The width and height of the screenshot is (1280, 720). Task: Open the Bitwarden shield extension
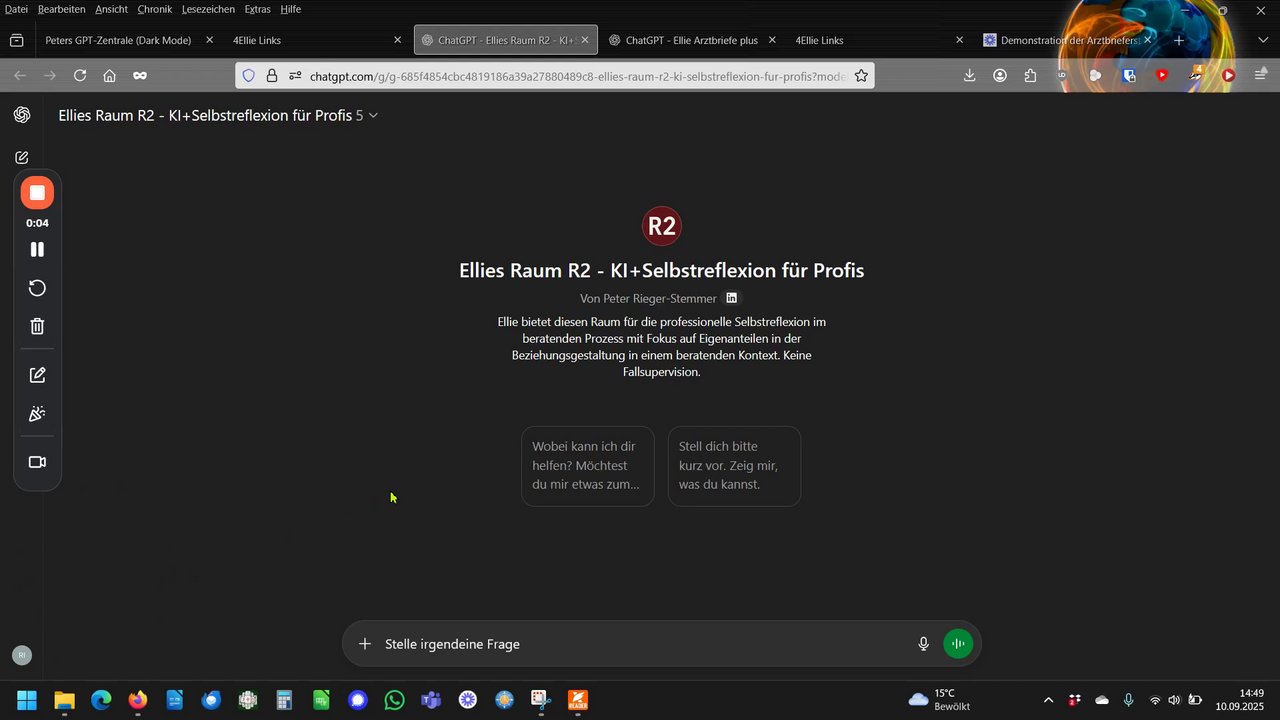[1129, 75]
